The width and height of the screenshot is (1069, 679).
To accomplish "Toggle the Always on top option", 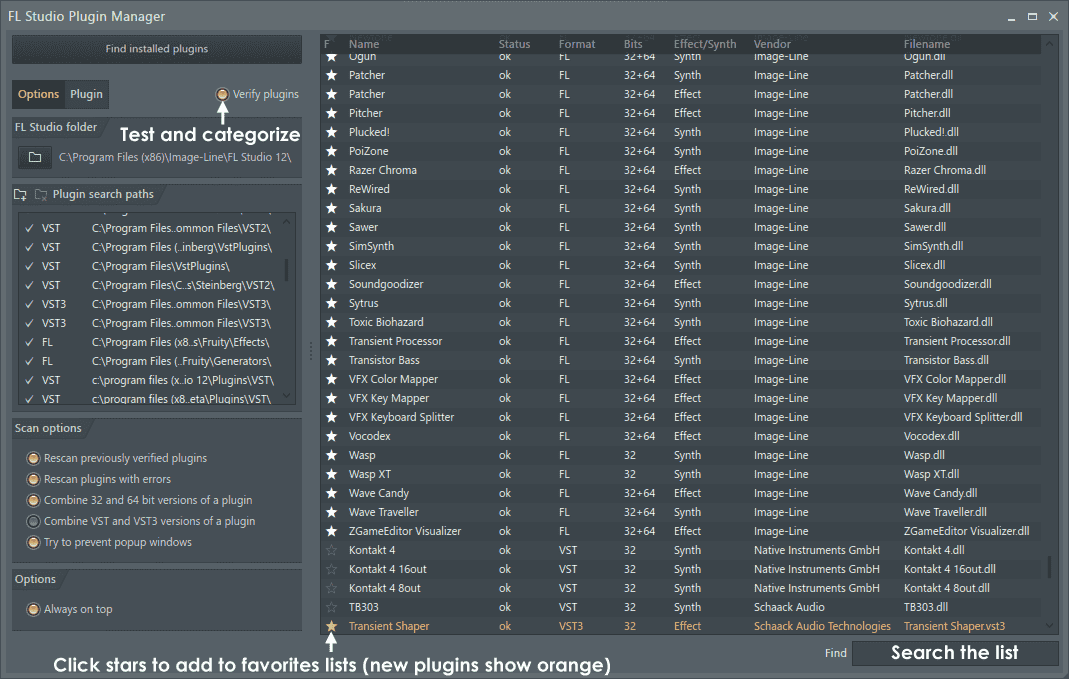I will click(x=33, y=609).
